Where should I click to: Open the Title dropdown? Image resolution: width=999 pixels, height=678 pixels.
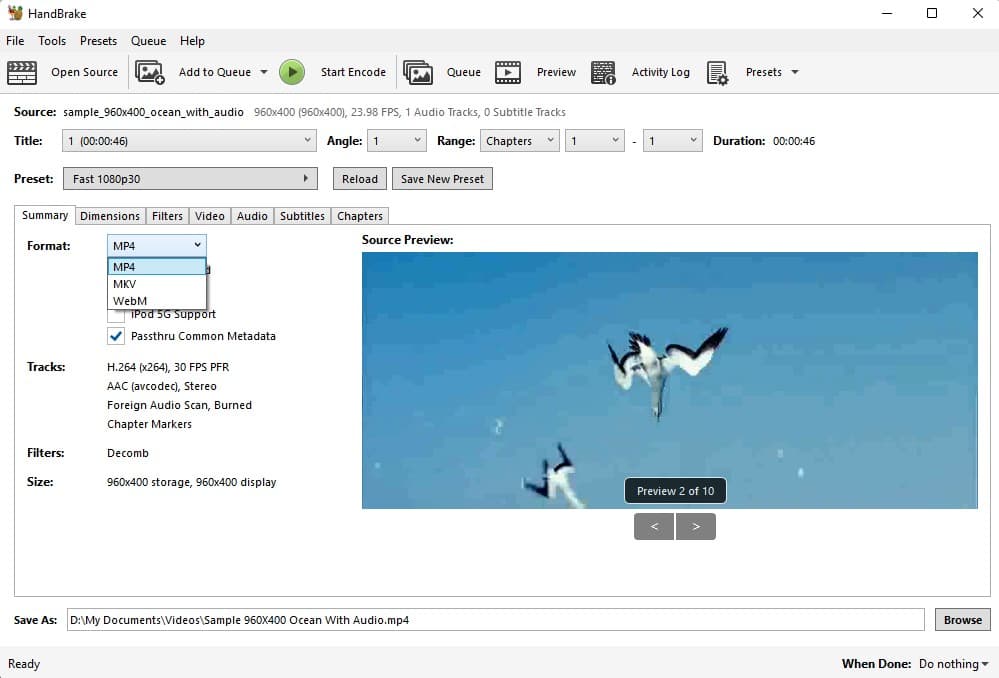pyautogui.click(x=307, y=140)
